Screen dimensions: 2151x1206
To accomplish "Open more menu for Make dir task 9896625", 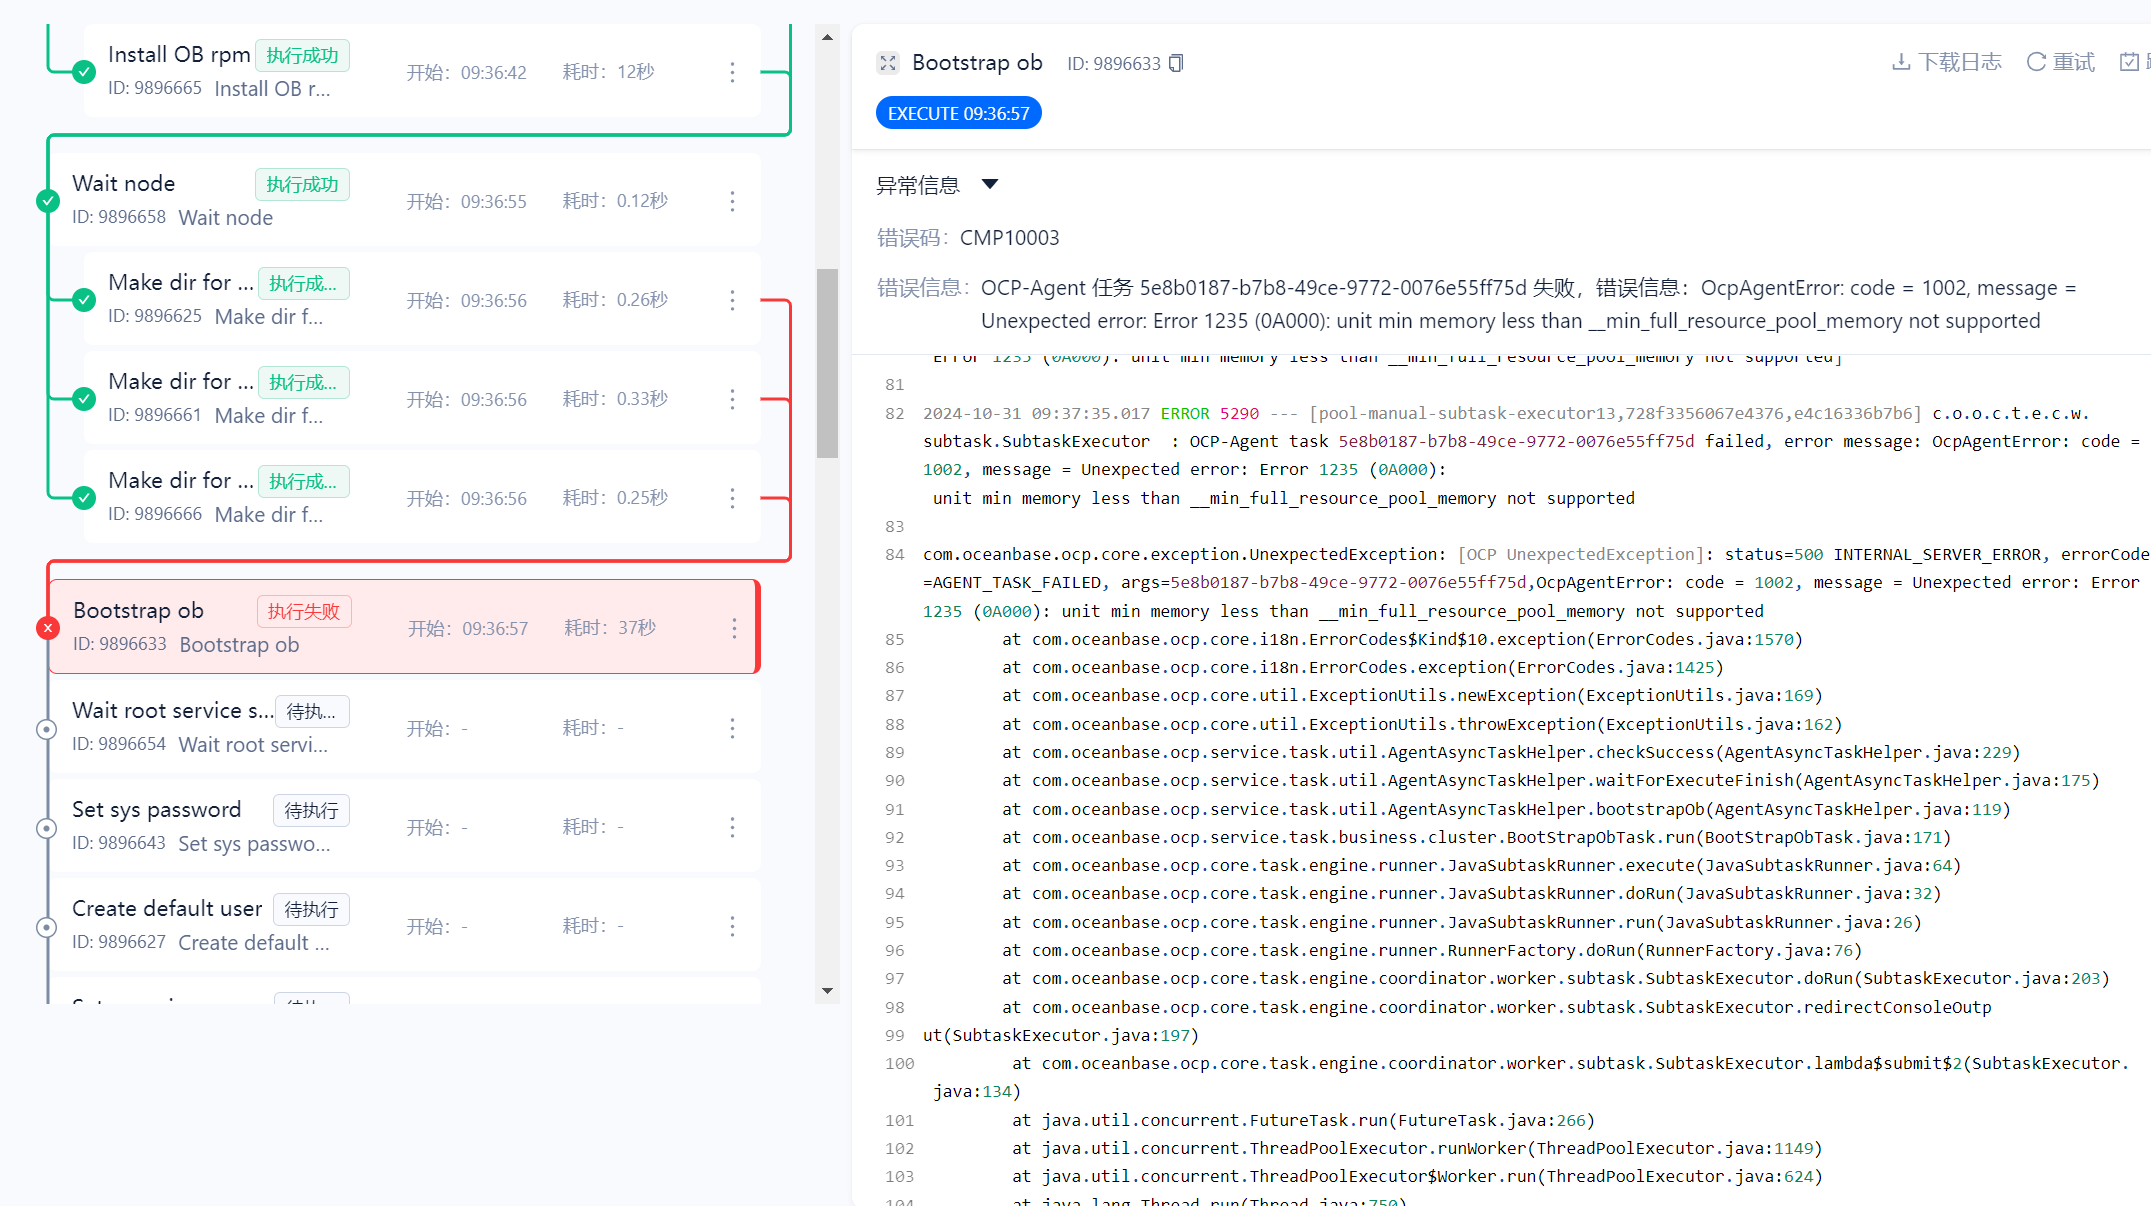I will [x=732, y=300].
